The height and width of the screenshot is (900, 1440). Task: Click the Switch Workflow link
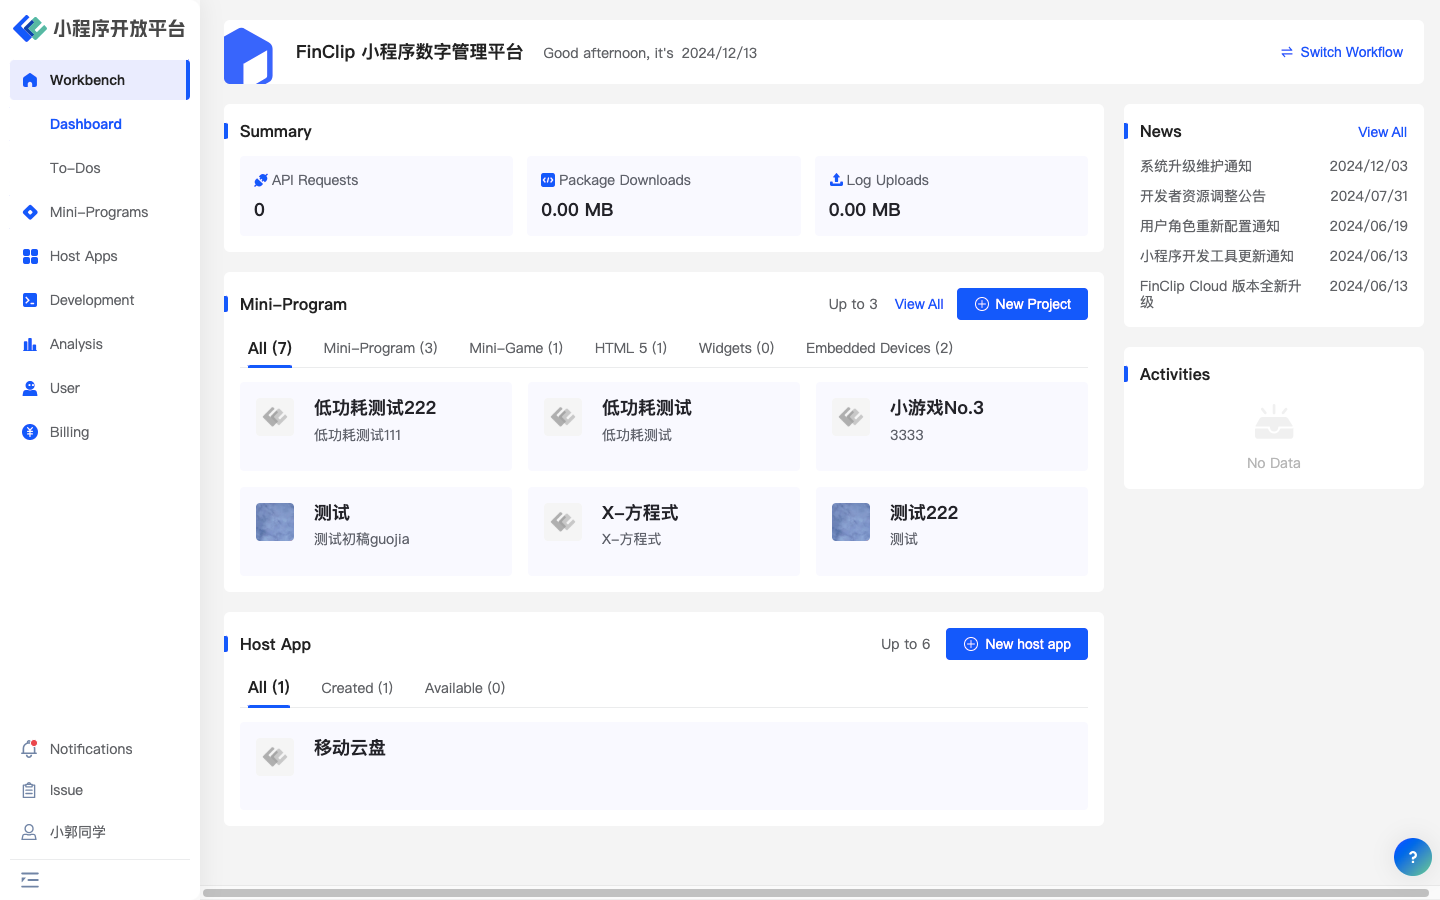1341,52
